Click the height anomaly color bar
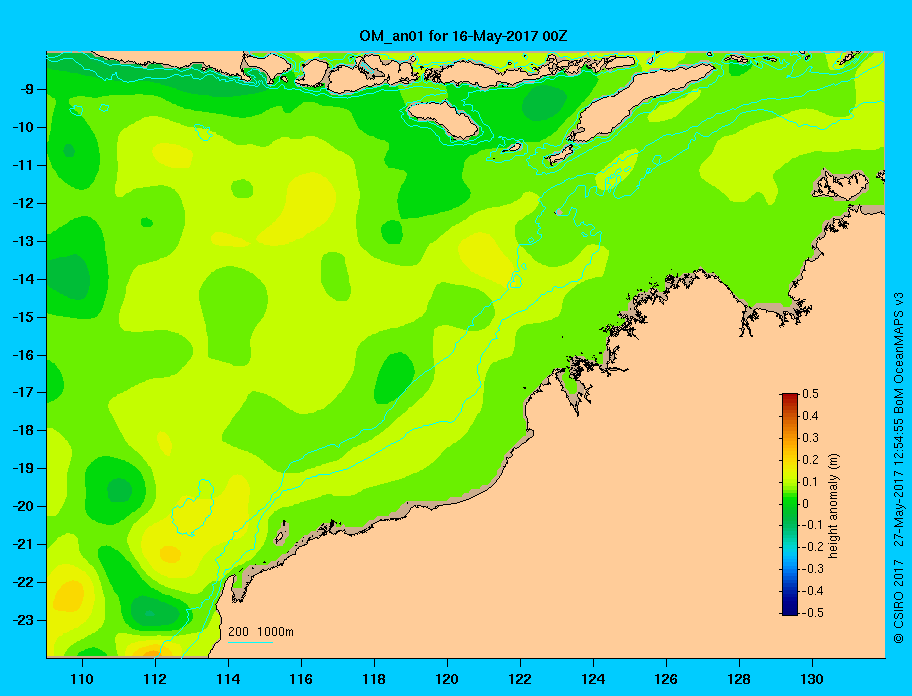 pos(790,504)
